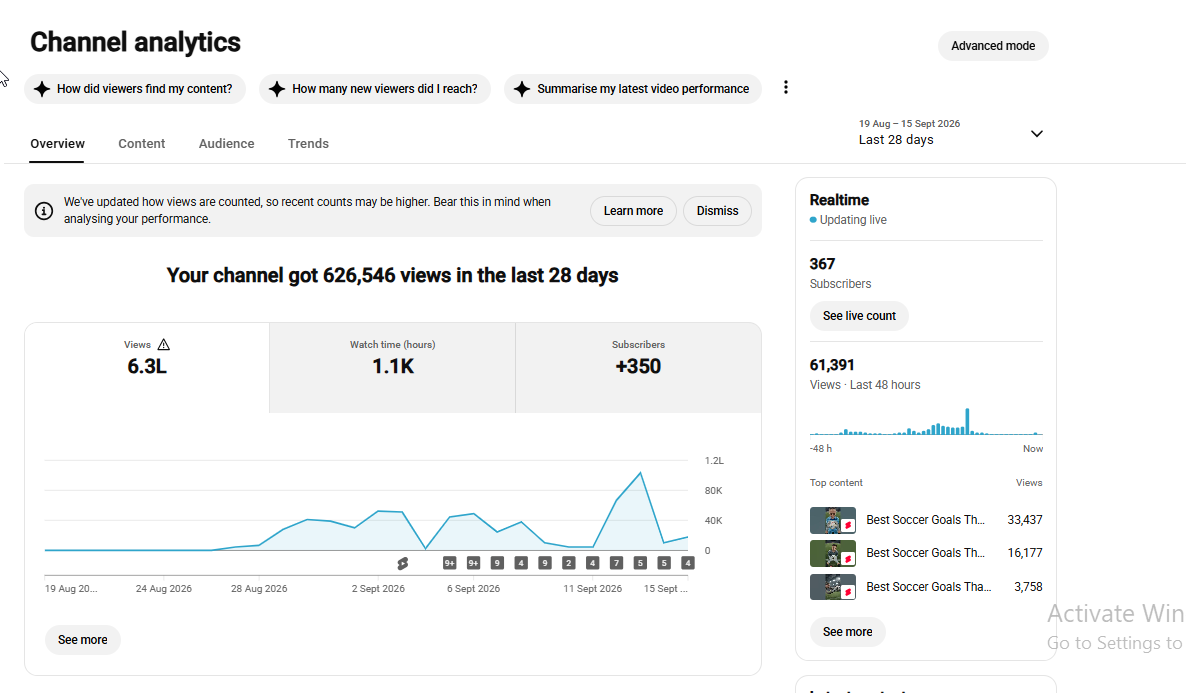Open the three-dot more options menu

coord(786,88)
